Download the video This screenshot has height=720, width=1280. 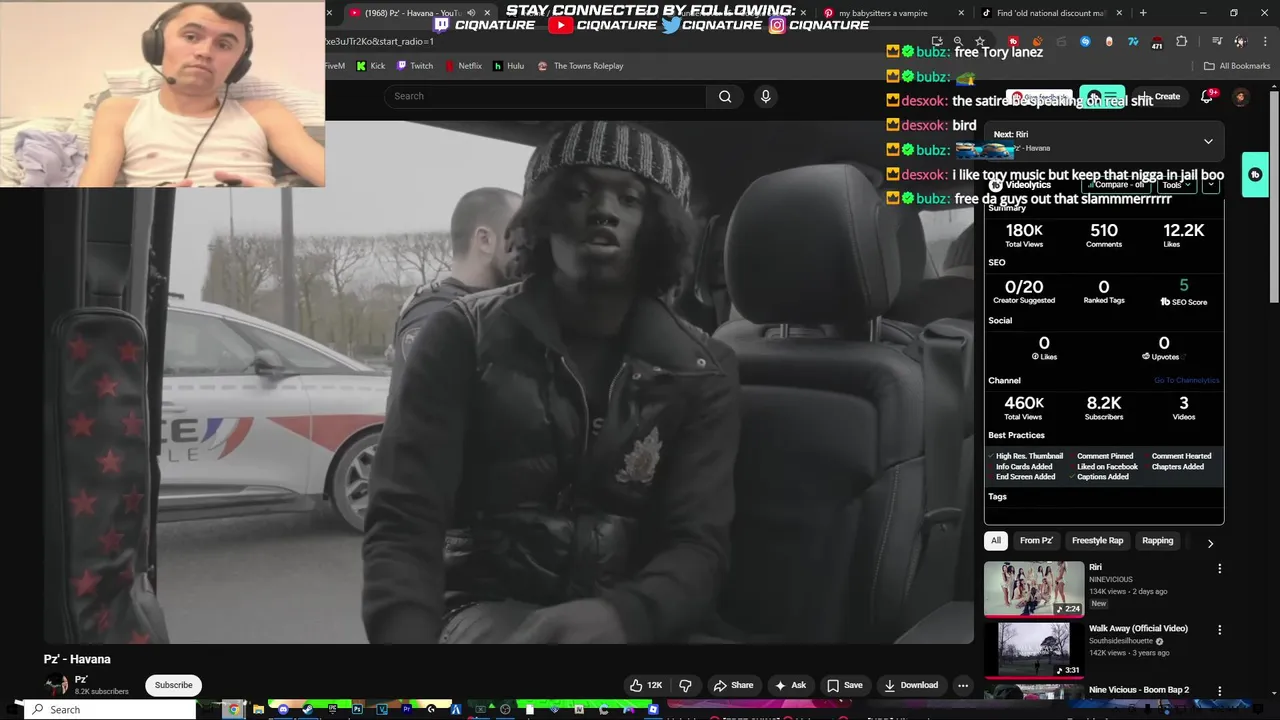tap(911, 685)
